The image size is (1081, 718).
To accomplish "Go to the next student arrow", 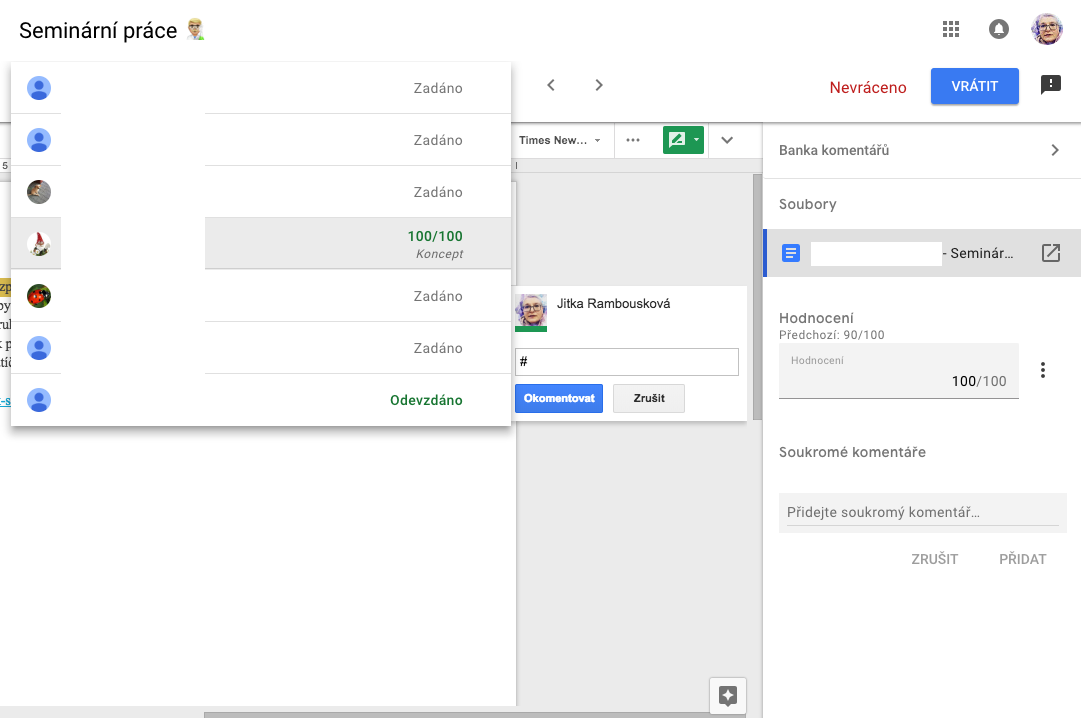I will pyautogui.click(x=598, y=85).
